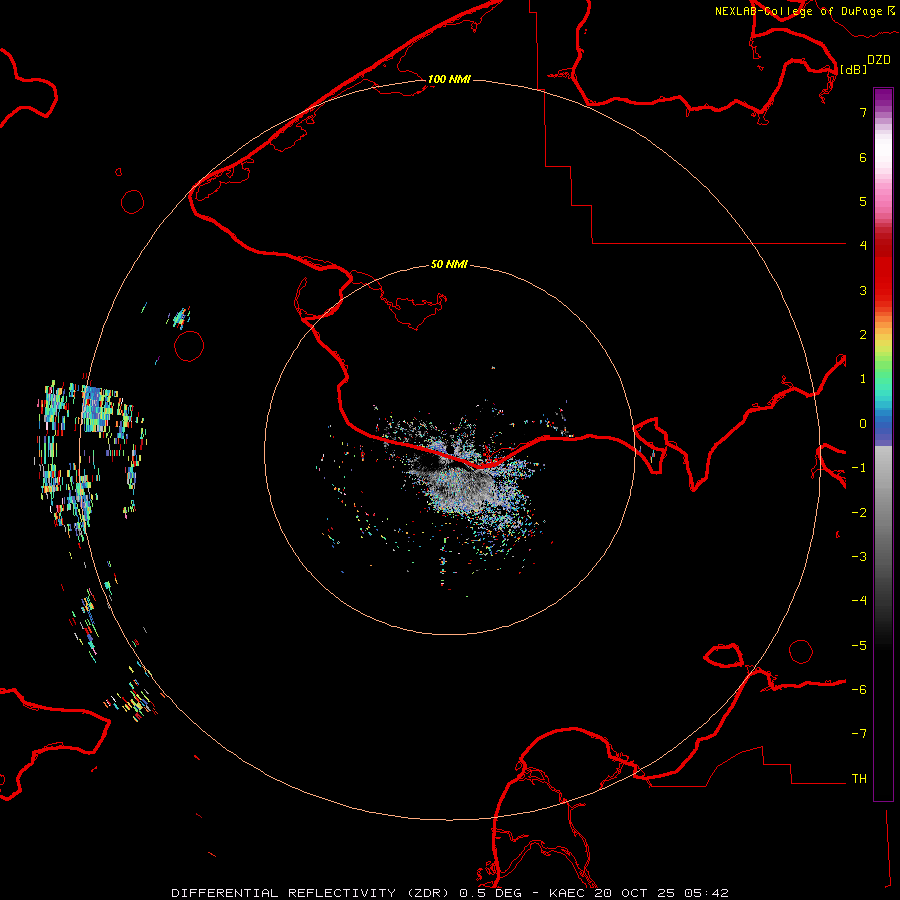Select the "7" value on the legend
The image size is (900, 900).
tap(863, 112)
